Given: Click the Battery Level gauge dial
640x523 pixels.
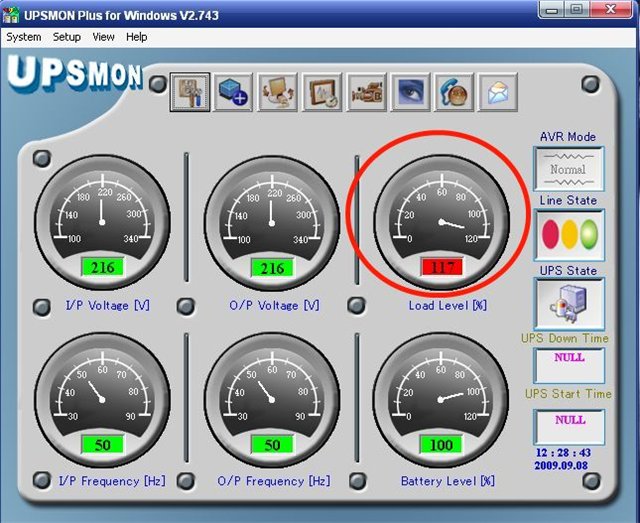Looking at the screenshot, I should 441,399.
